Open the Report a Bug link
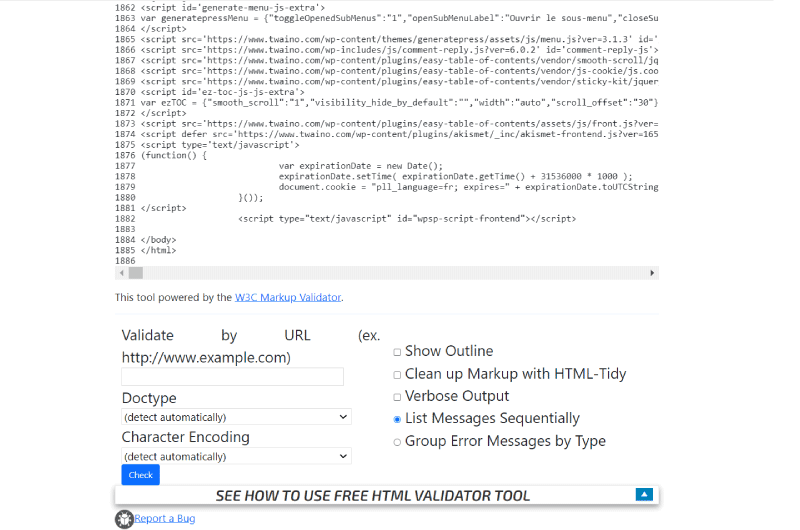The height and width of the screenshot is (530, 800). (x=164, y=518)
